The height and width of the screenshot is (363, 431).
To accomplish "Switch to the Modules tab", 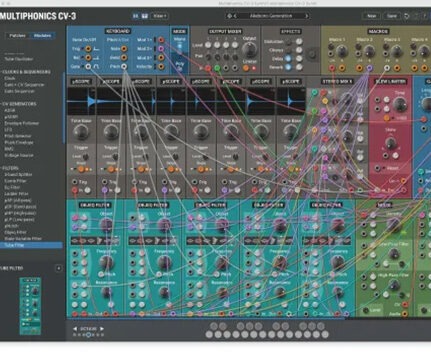I will pyautogui.click(x=43, y=35).
